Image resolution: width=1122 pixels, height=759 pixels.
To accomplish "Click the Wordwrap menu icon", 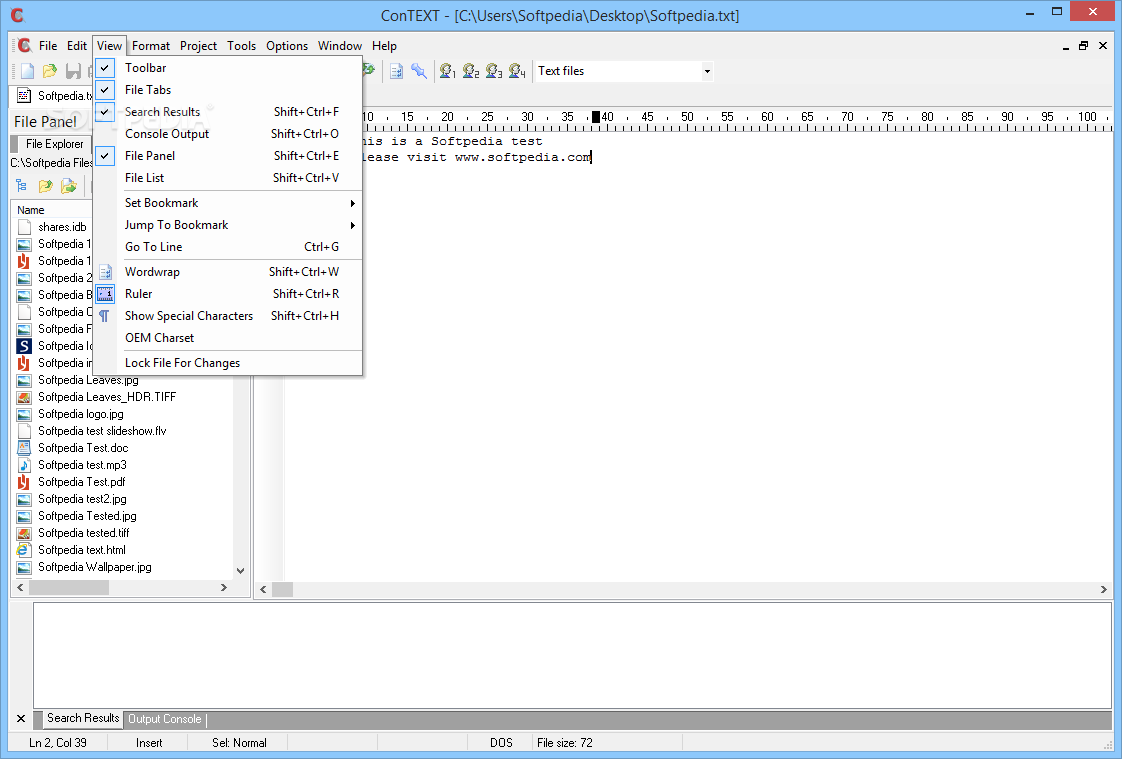I will click(105, 272).
